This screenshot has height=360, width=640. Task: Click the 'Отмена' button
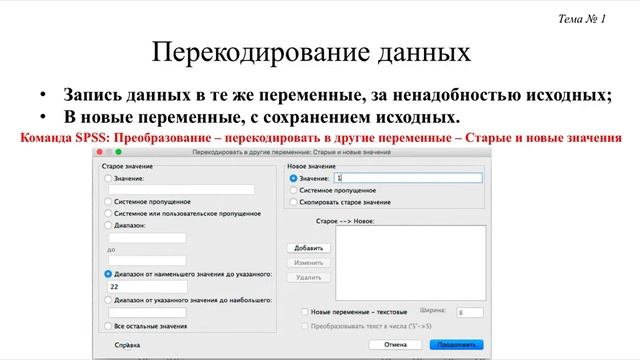coord(395,345)
